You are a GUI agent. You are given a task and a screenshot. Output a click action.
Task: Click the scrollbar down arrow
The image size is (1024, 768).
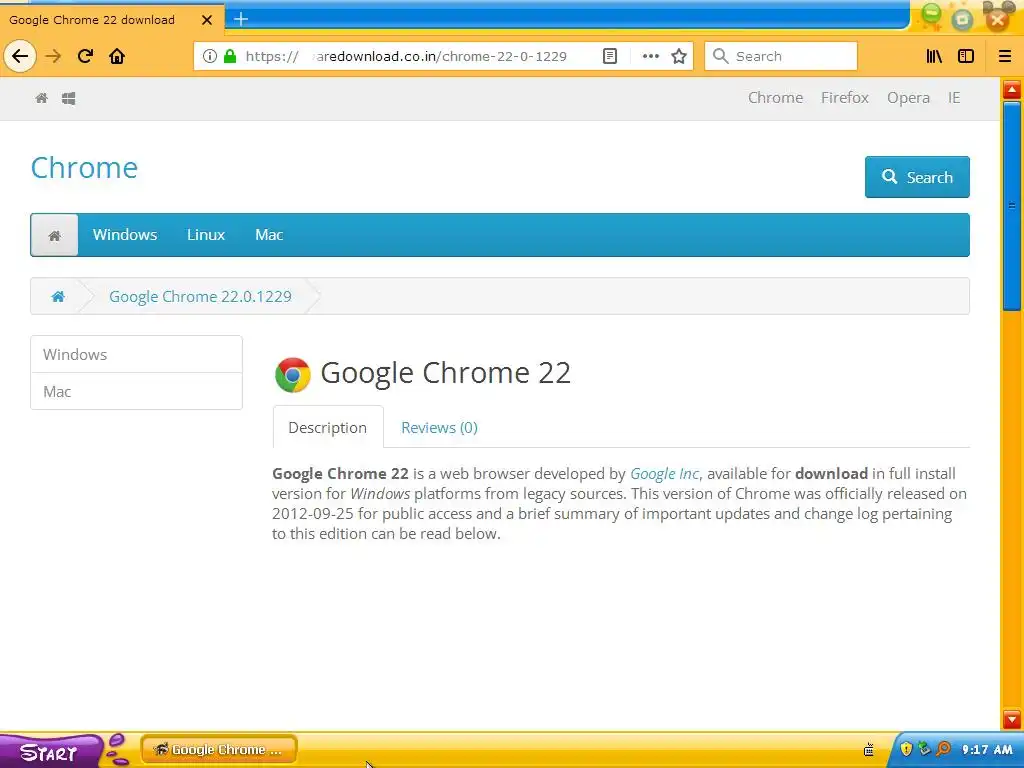(x=1012, y=719)
